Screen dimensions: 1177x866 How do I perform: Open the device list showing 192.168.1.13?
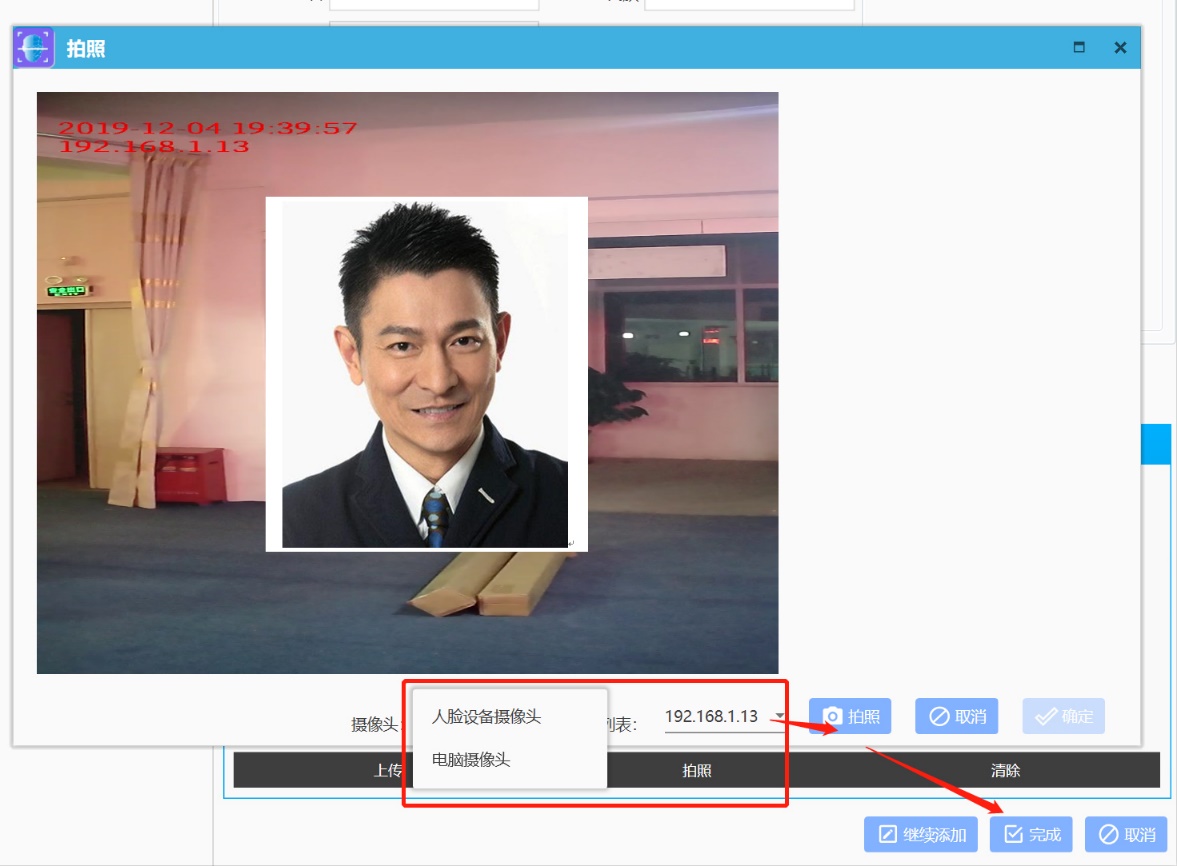712,716
